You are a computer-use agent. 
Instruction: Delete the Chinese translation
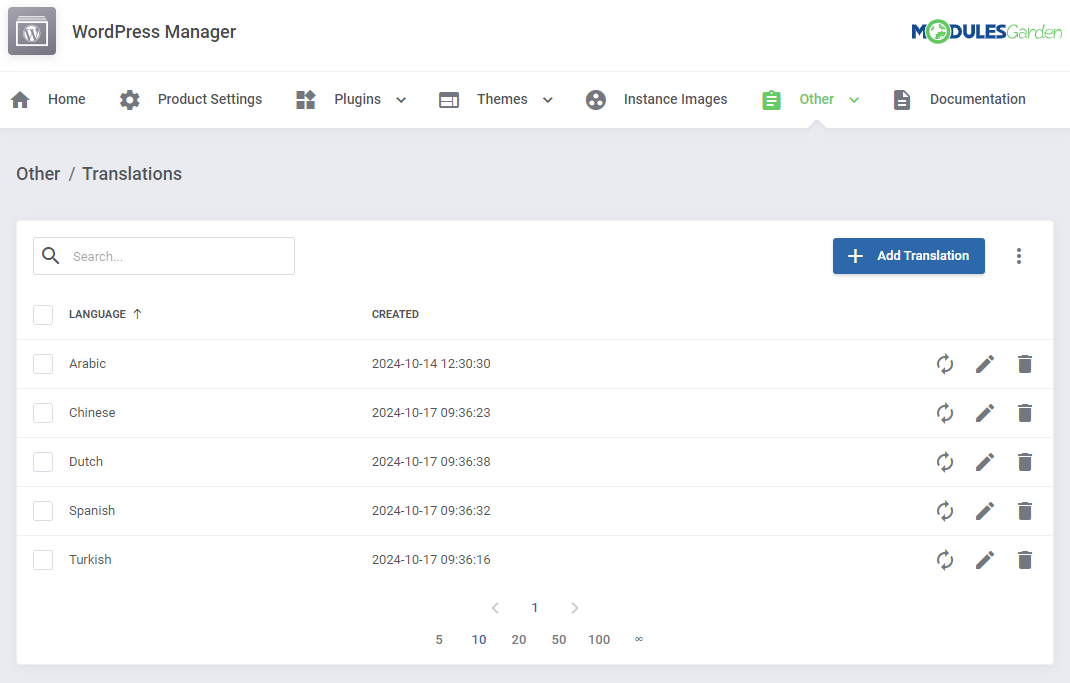click(x=1025, y=413)
